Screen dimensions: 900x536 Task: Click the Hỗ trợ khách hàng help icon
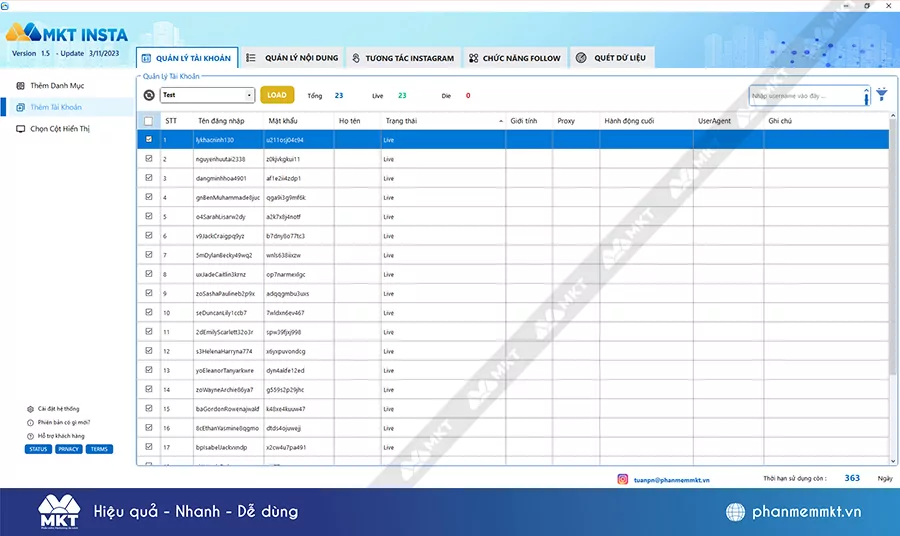coord(30,436)
